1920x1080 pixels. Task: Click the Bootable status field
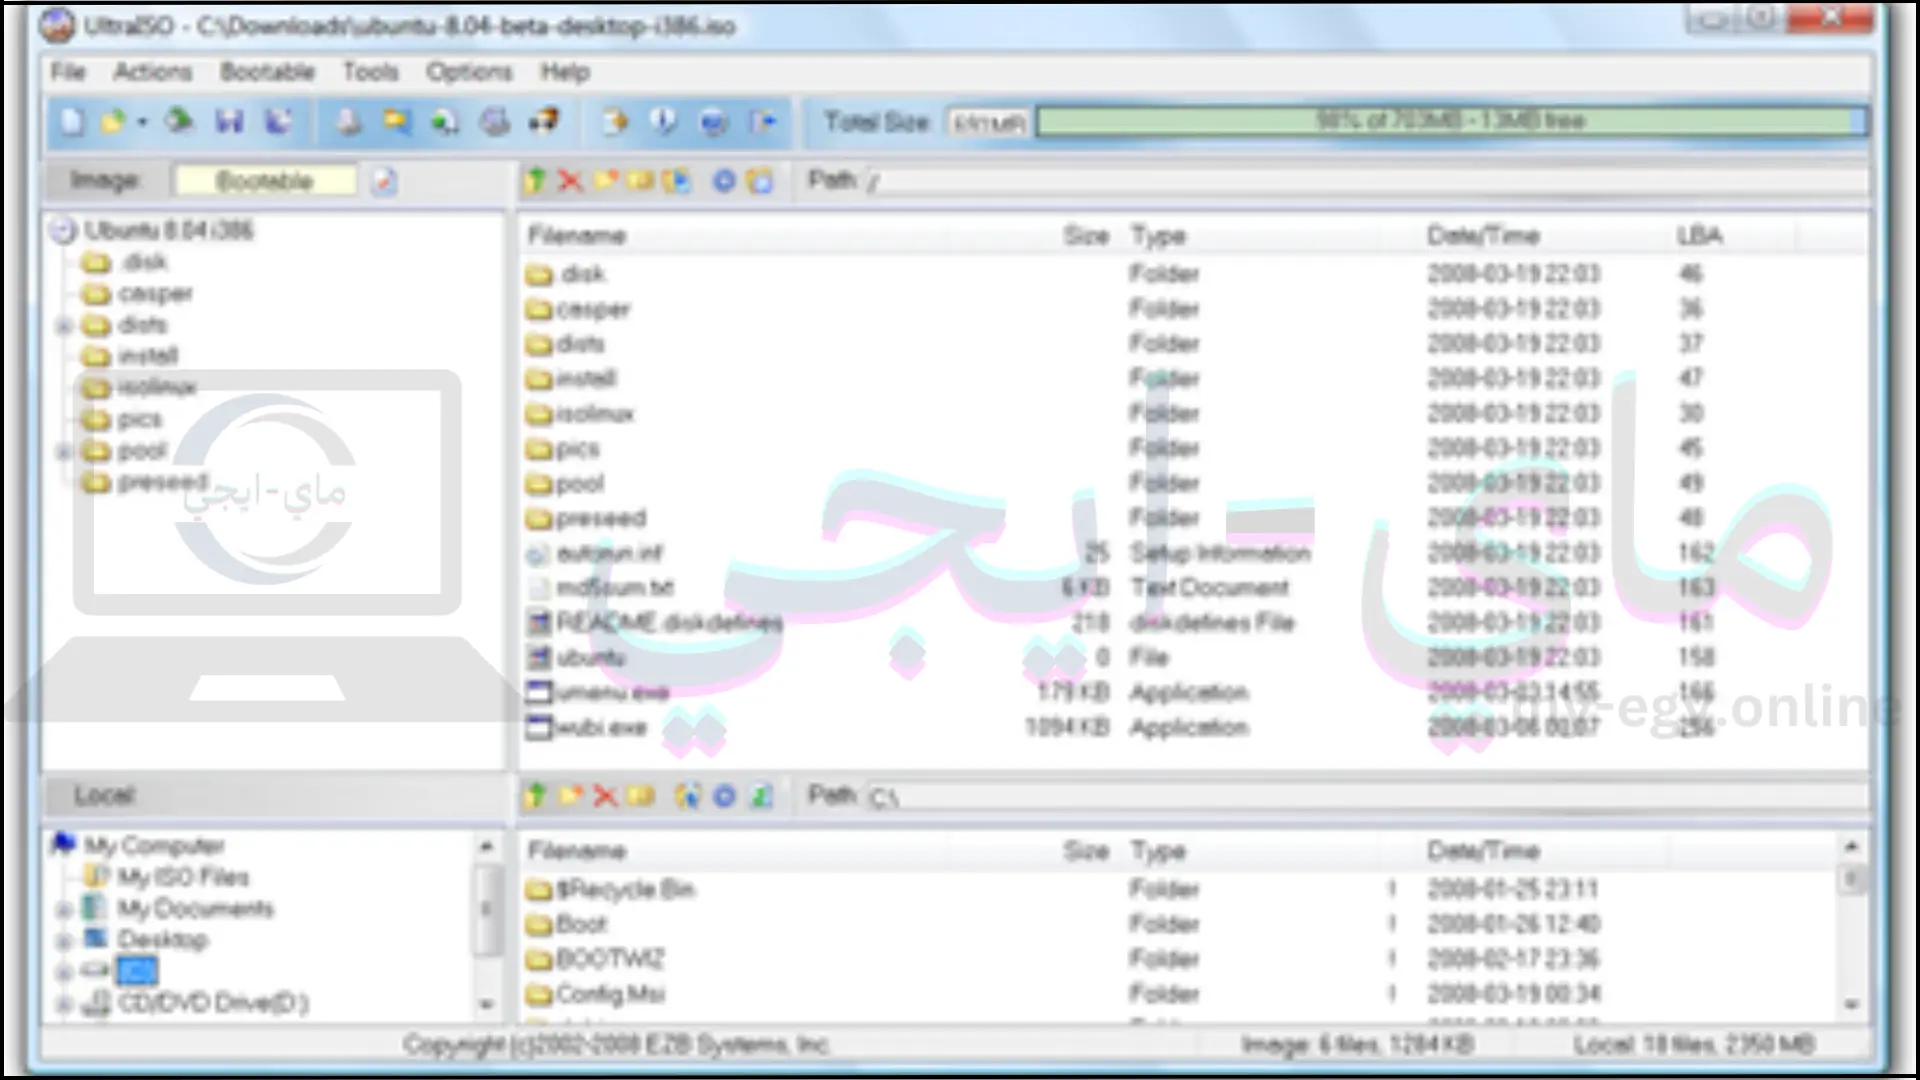coord(265,181)
